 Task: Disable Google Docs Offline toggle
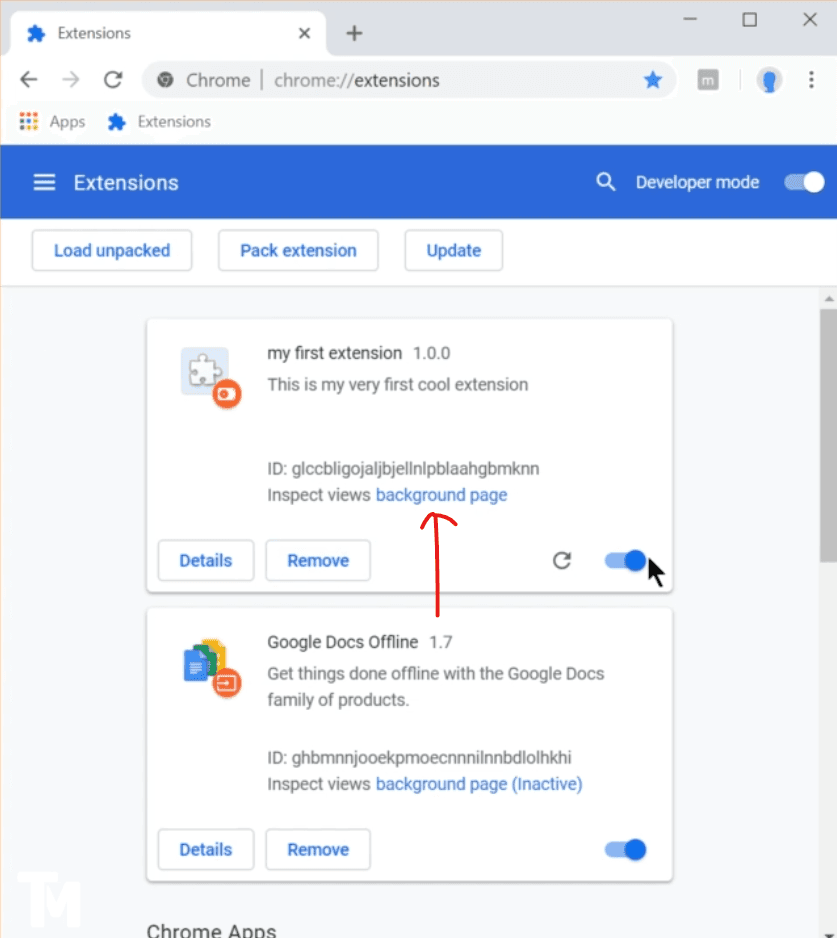tap(625, 849)
